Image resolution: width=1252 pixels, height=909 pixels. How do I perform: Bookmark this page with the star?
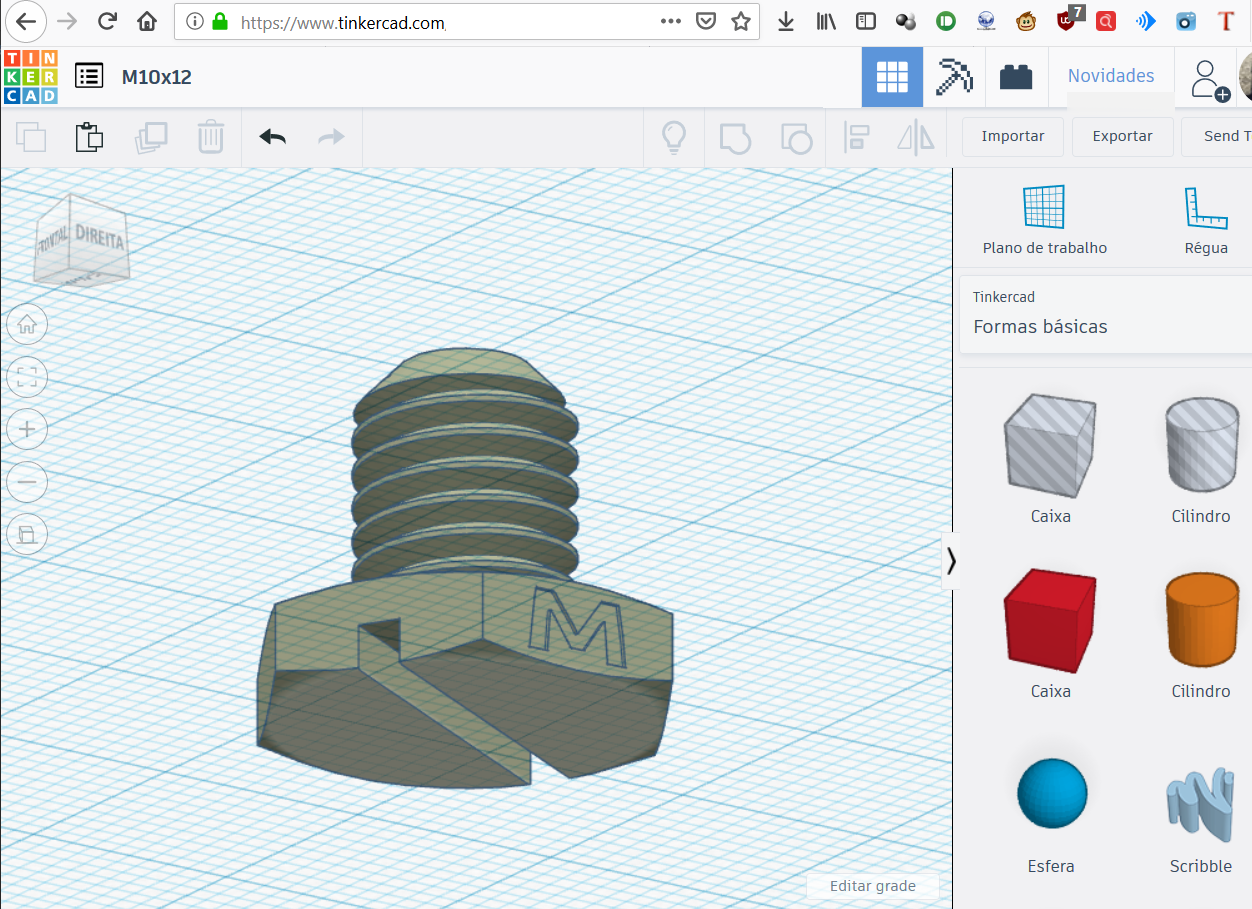(740, 21)
